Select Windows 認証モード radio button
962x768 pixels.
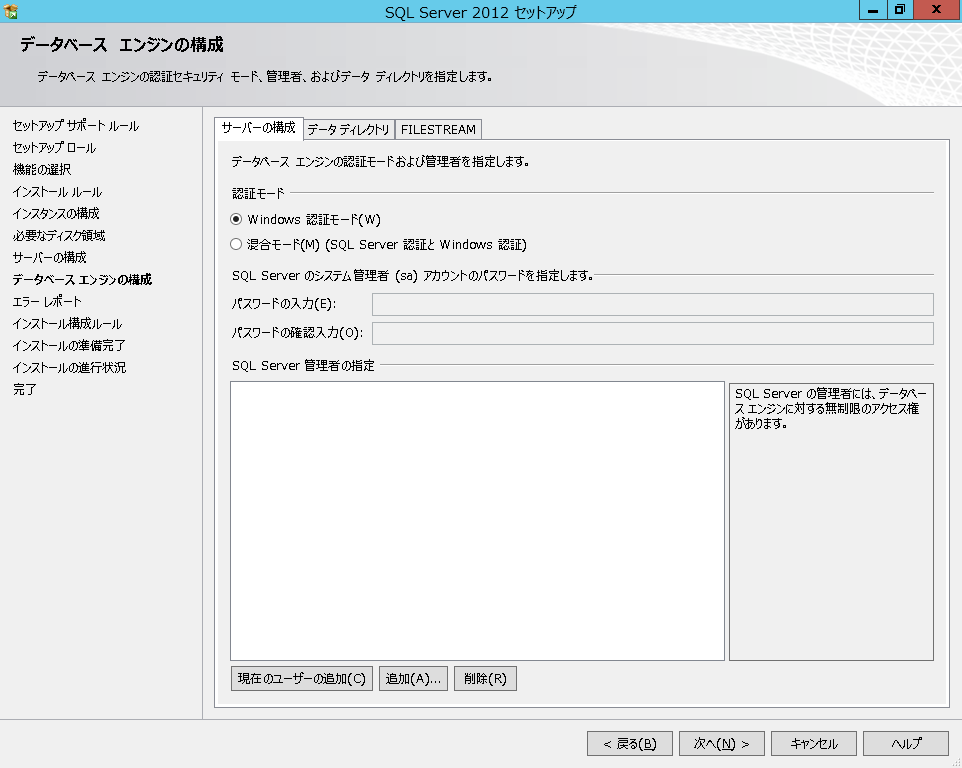pyautogui.click(x=236, y=219)
